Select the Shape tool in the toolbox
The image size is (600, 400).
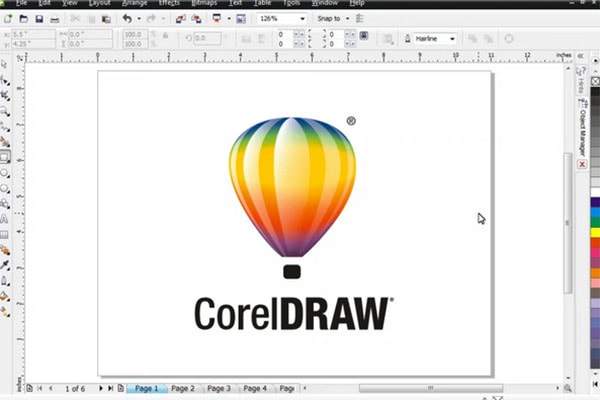[5, 80]
